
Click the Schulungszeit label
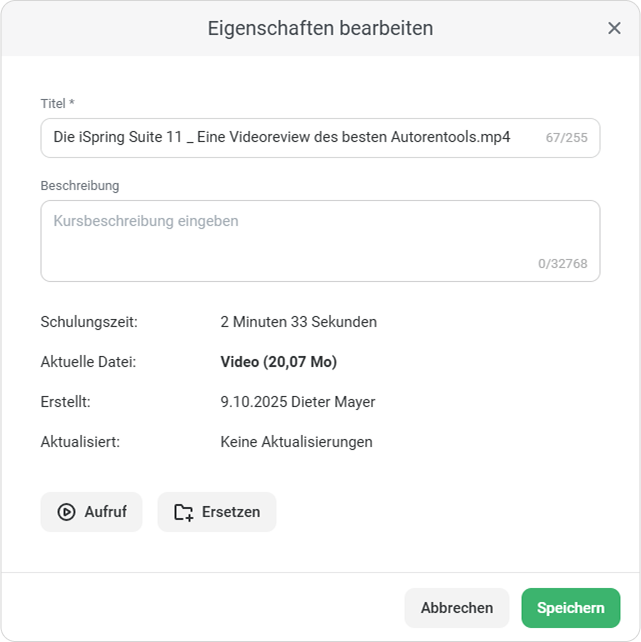[89, 322]
